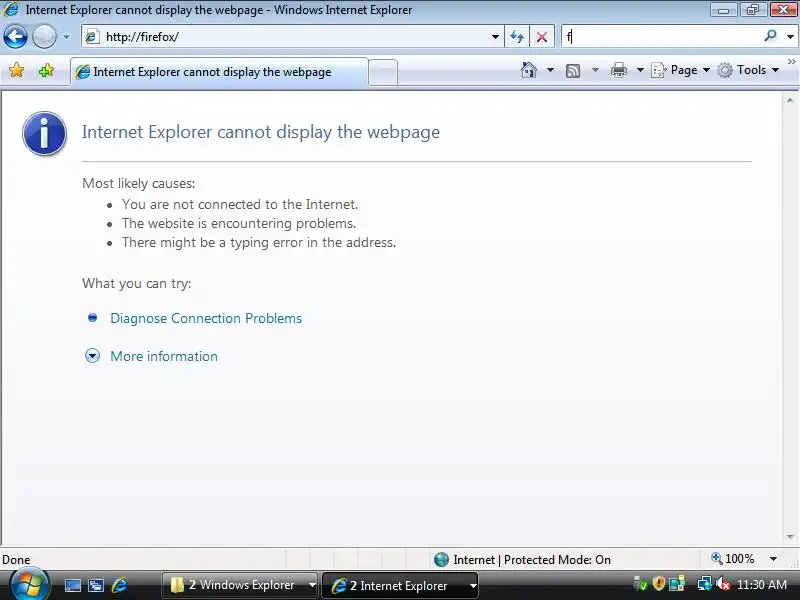Click the Done status text
The width and height of the screenshot is (800, 600).
[x=16, y=560]
